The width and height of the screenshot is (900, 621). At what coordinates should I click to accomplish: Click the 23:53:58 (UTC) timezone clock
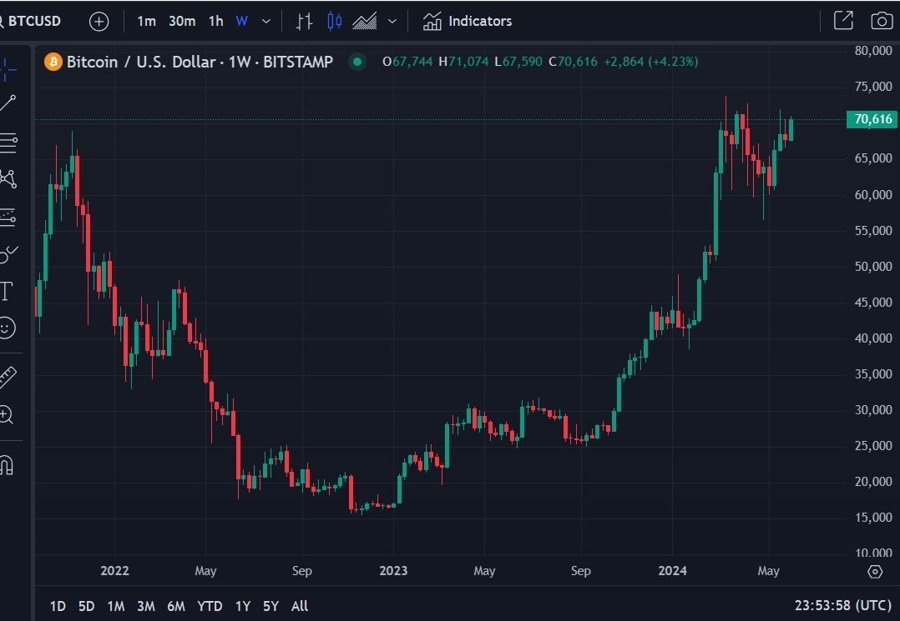click(843, 606)
